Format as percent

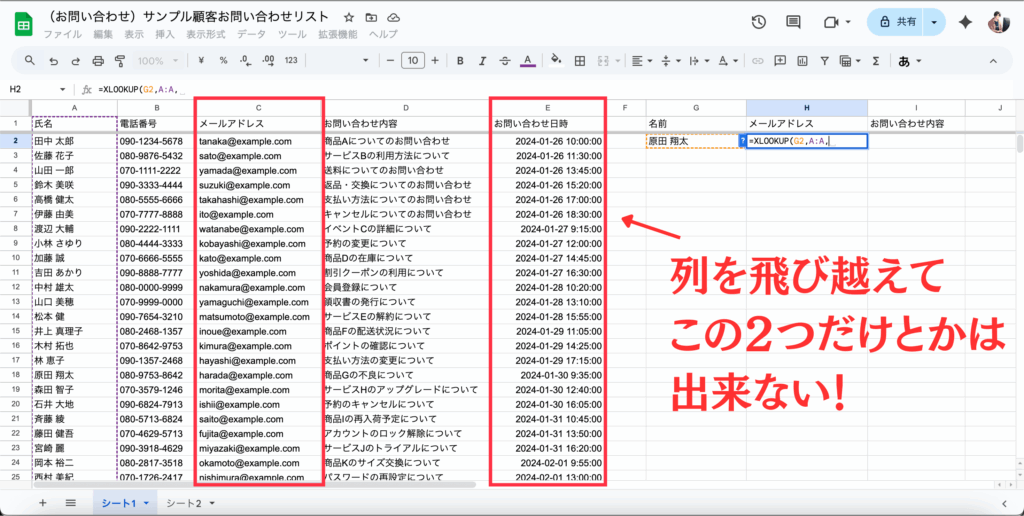tap(223, 61)
